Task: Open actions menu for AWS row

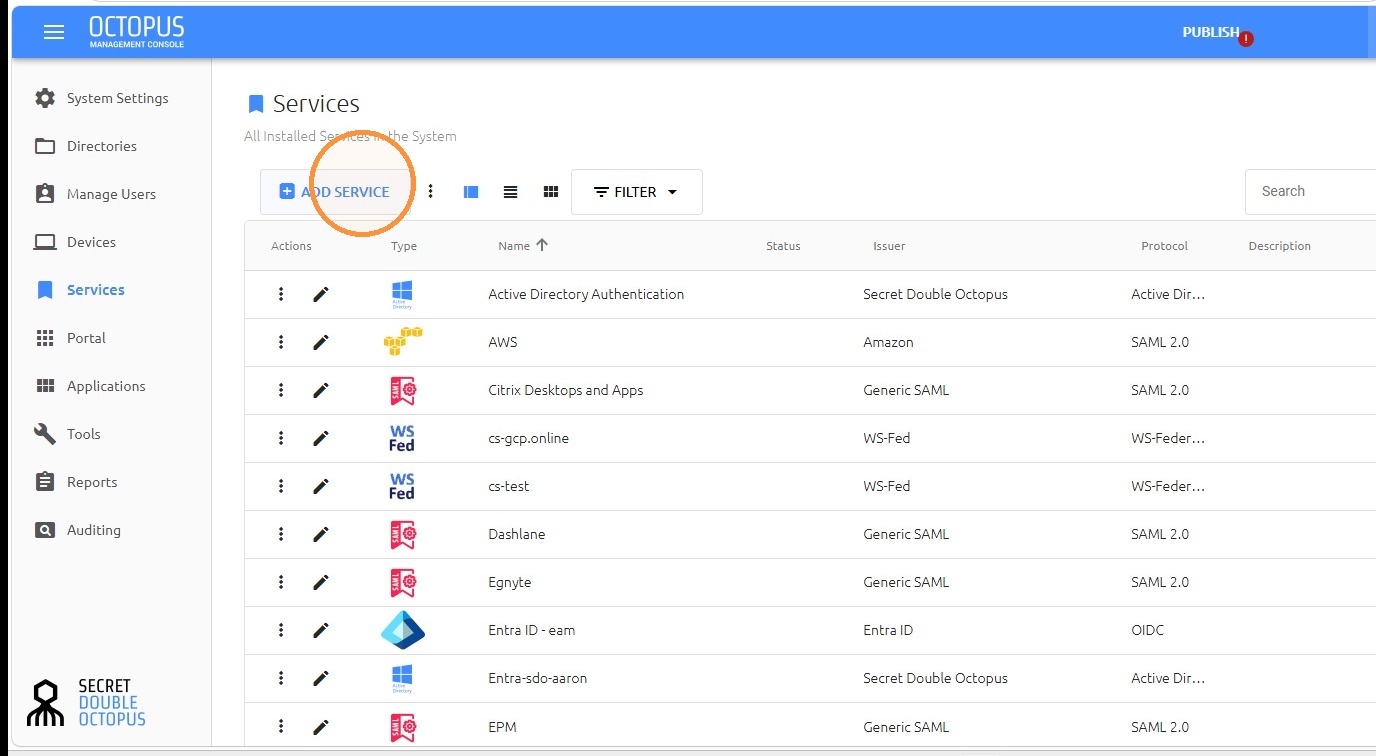Action: point(281,342)
